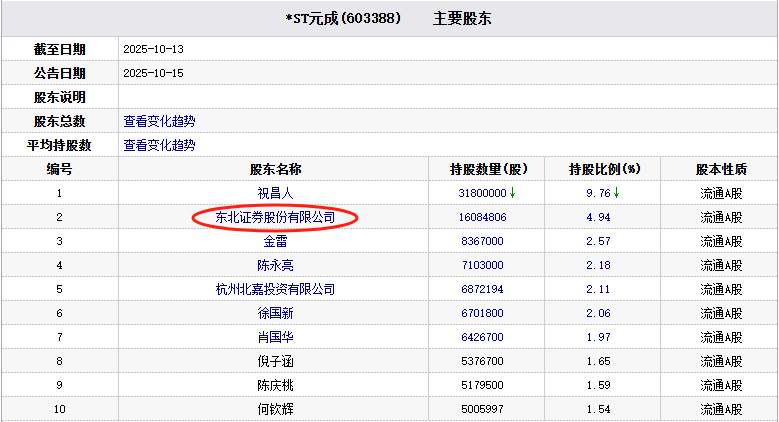Open 杭州北嘉投资有限公司 shareholder link
Image resolution: width=779 pixels, height=422 pixels.
pyautogui.click(x=275, y=289)
